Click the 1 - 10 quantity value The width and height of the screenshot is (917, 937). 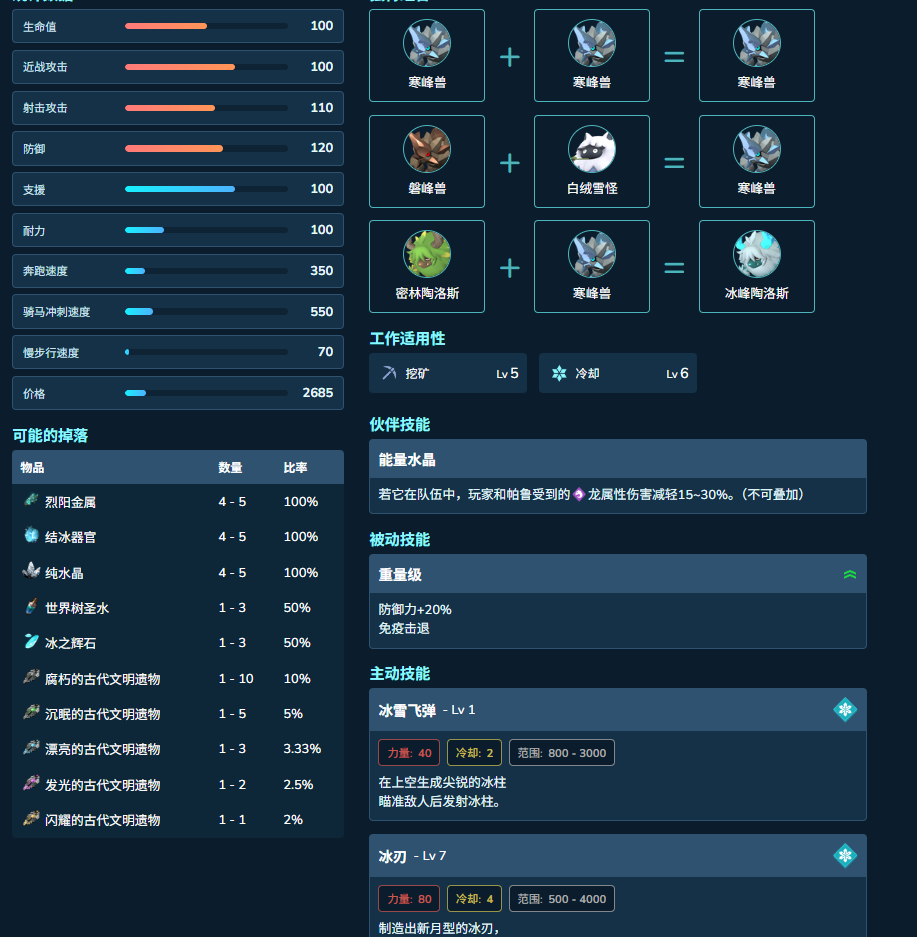pyautogui.click(x=236, y=679)
